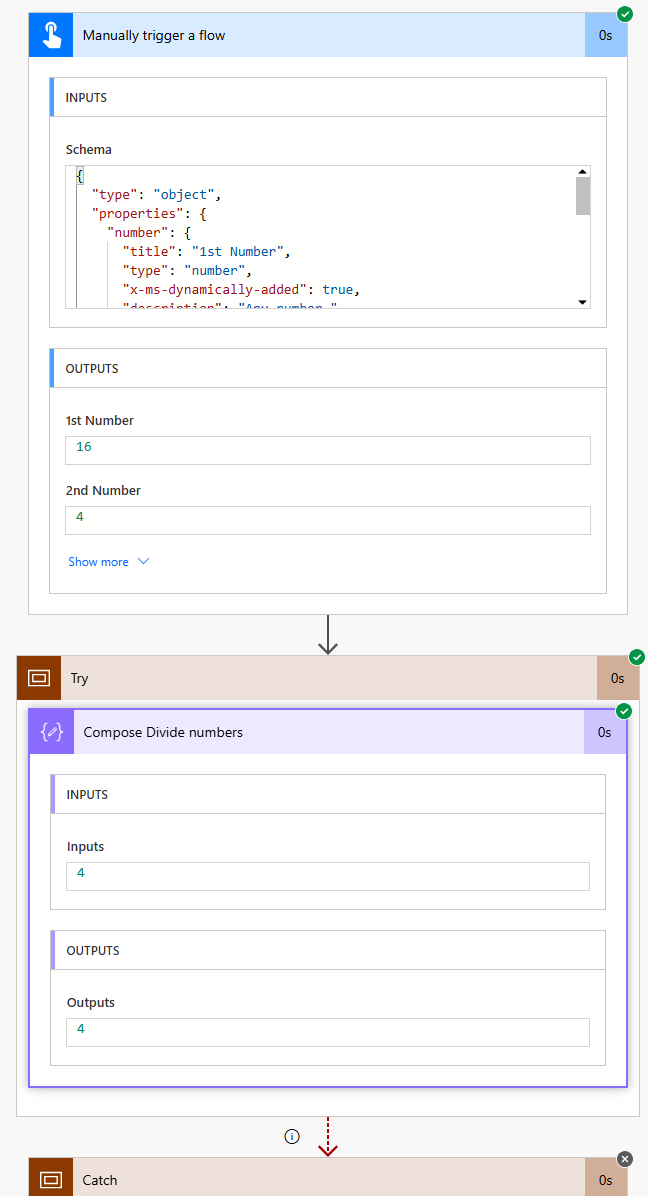Click the Compose action 0s duration badge
This screenshot has height=1196, width=648.
pyautogui.click(x=605, y=732)
